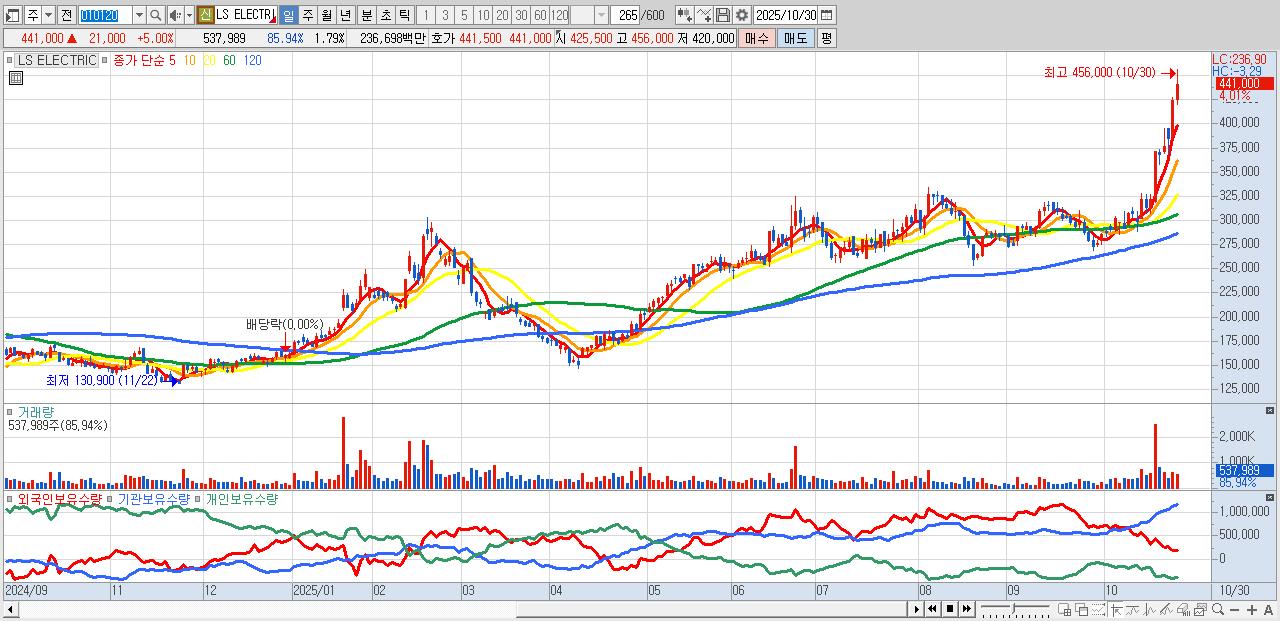The width and height of the screenshot is (1280, 621).
Task: Open the dropdown arrow beside speaker icon
Action: (x=189, y=15)
